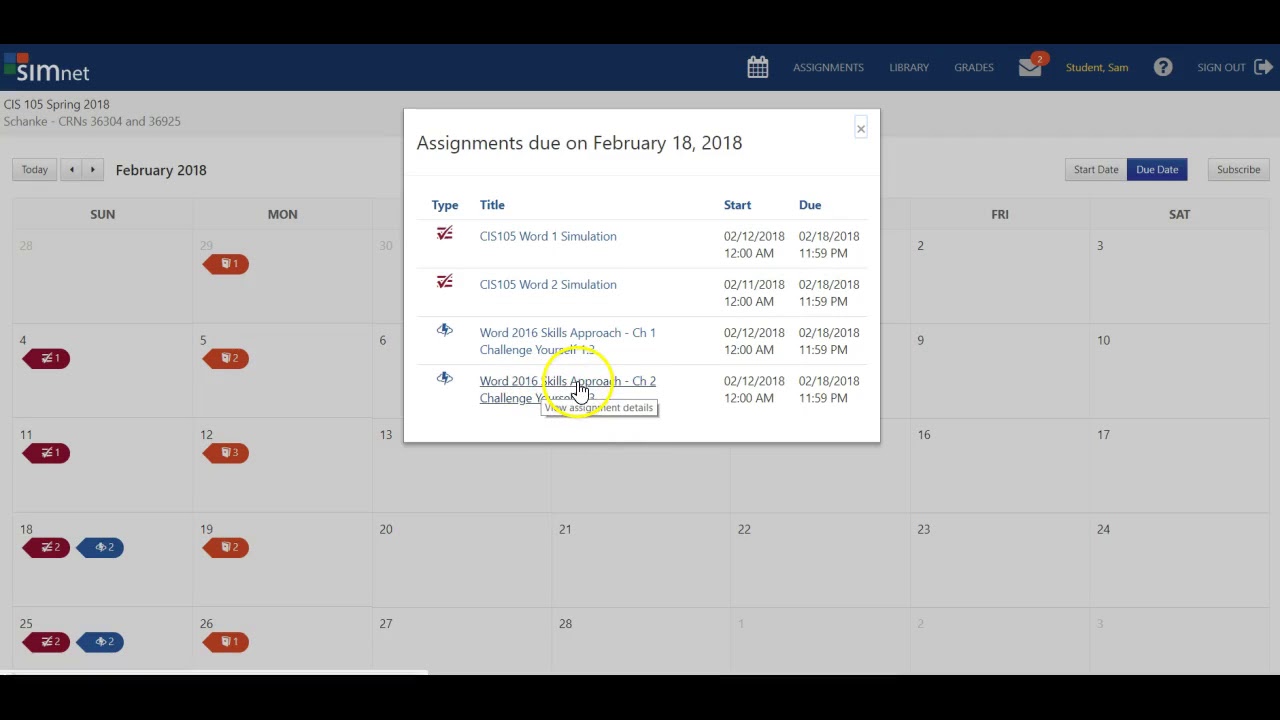Open Word 2016 Skills Approach Ch 2 link
Screen dimensions: 1280x720
click(567, 389)
